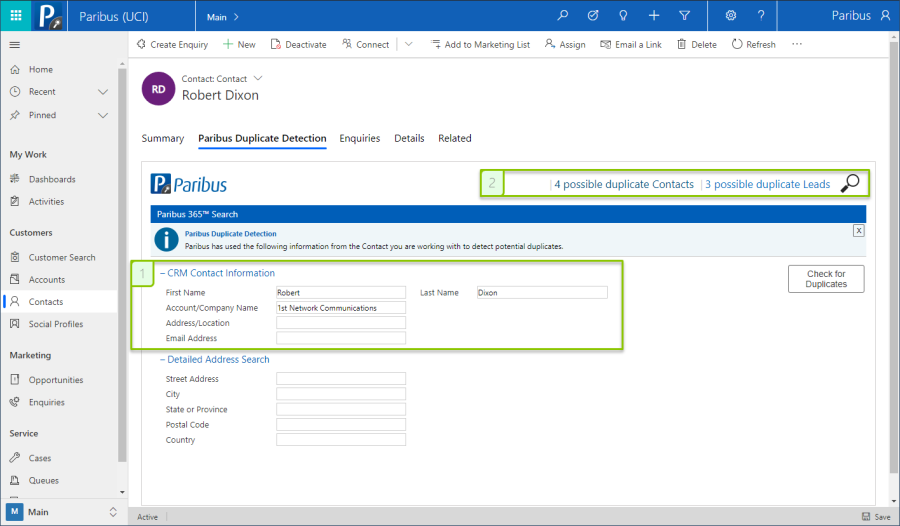Click the Paribus search magnifier icon

[850, 183]
